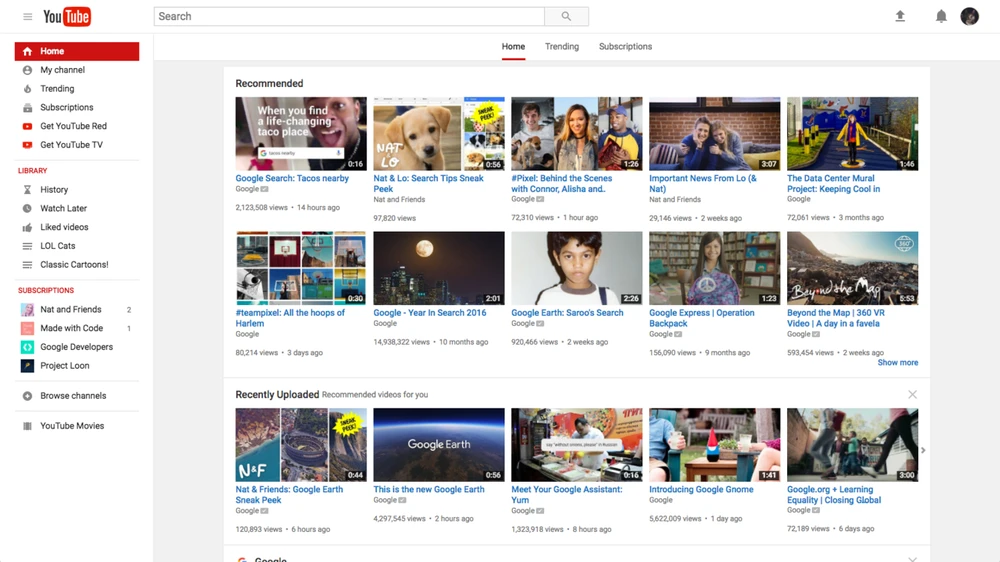1000x562 pixels.
Task: Dismiss the Recently Uploaded section
Action: point(912,395)
